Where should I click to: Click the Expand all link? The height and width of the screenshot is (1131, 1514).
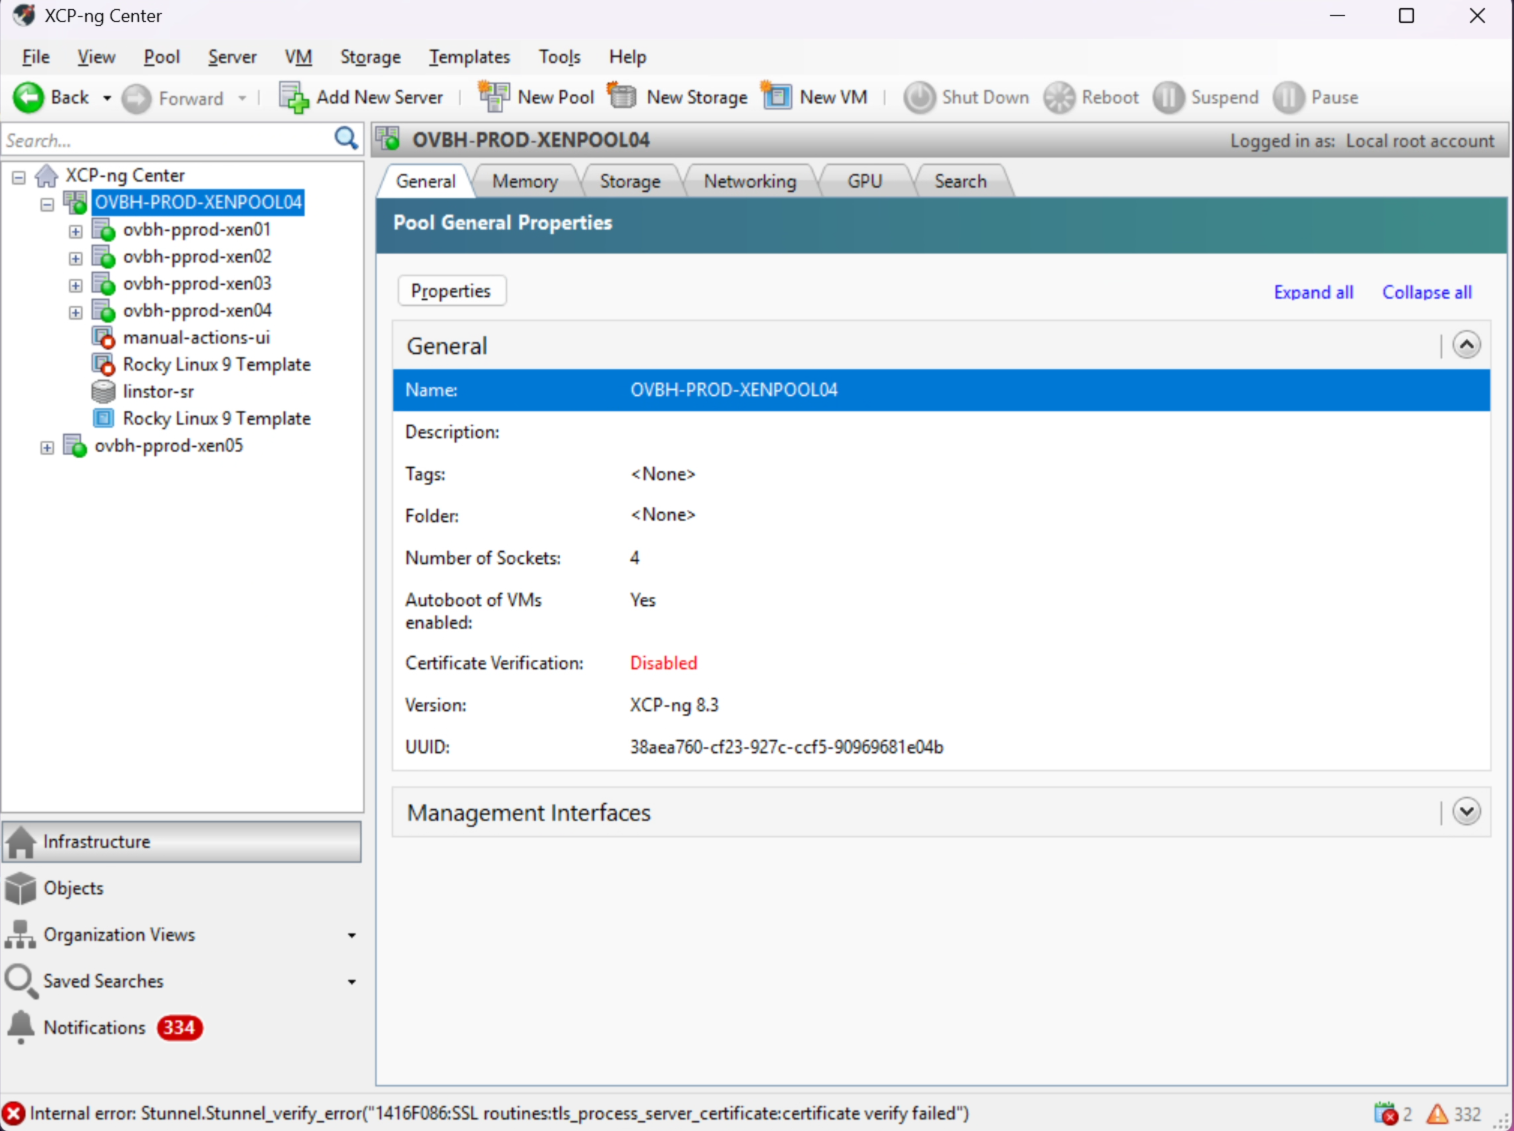(1313, 292)
